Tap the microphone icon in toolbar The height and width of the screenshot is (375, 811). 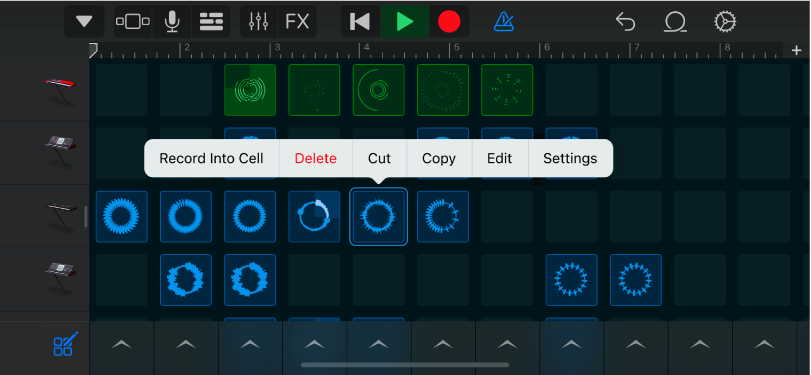(172, 22)
